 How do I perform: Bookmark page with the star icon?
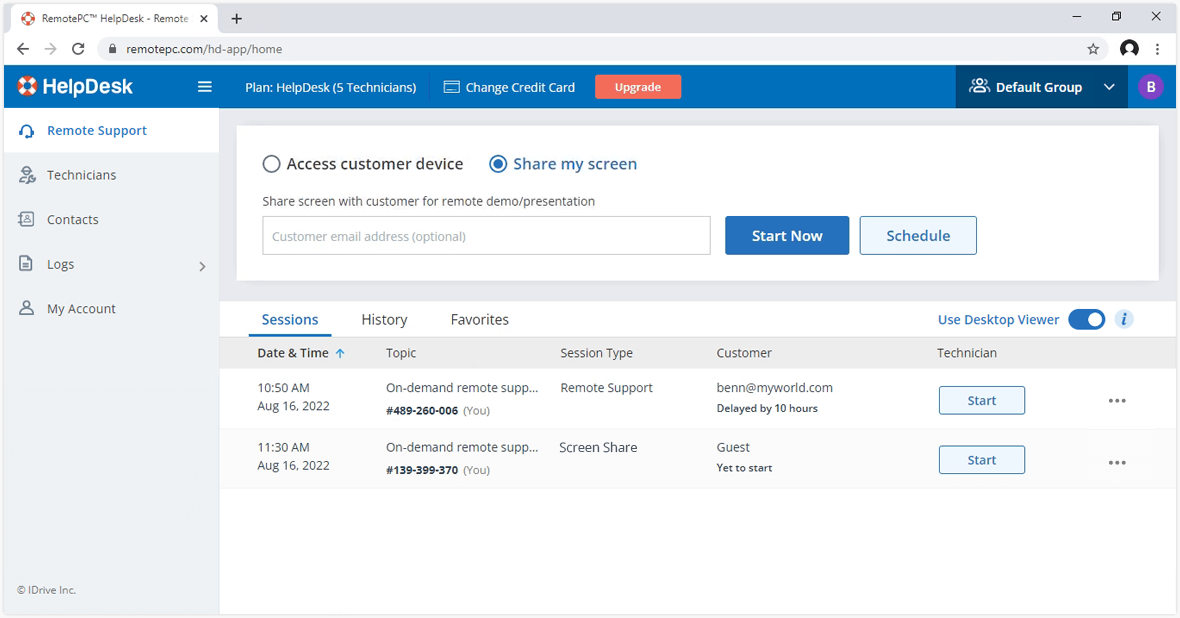pyautogui.click(x=1093, y=49)
